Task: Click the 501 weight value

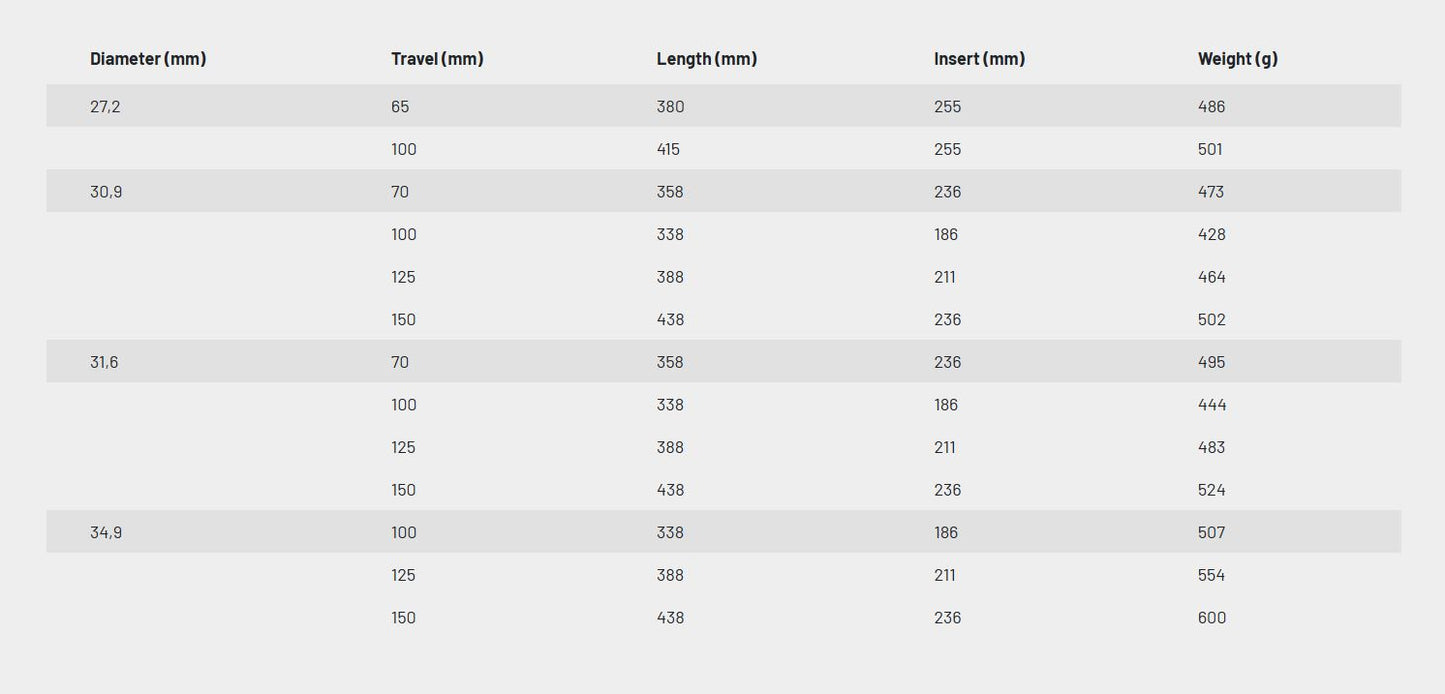Action: tap(1210, 150)
